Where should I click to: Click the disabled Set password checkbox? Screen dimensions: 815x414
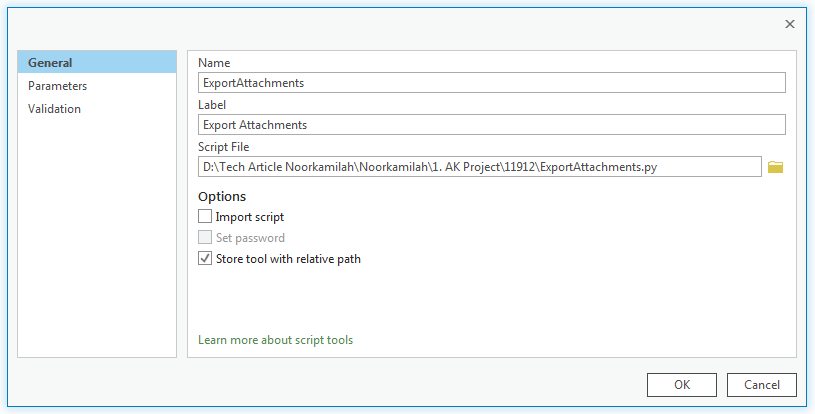(205, 237)
